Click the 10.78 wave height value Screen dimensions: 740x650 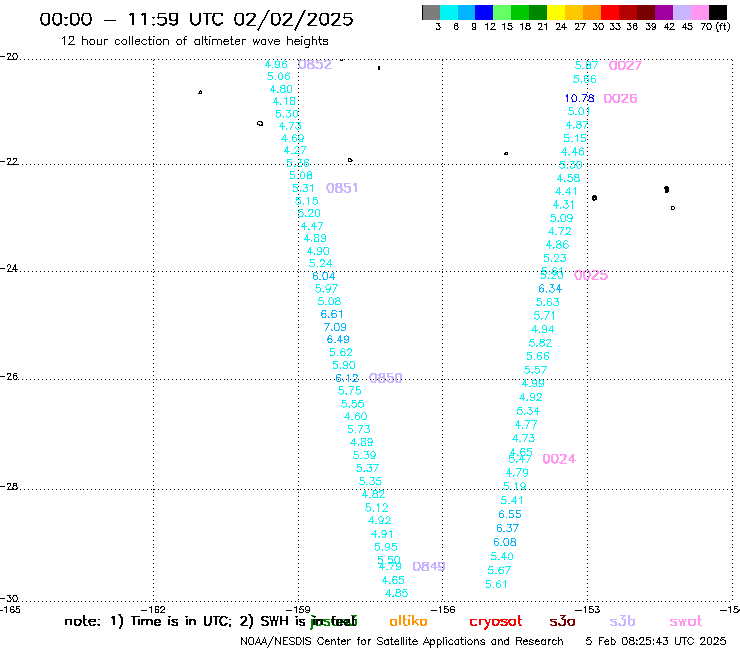(580, 98)
